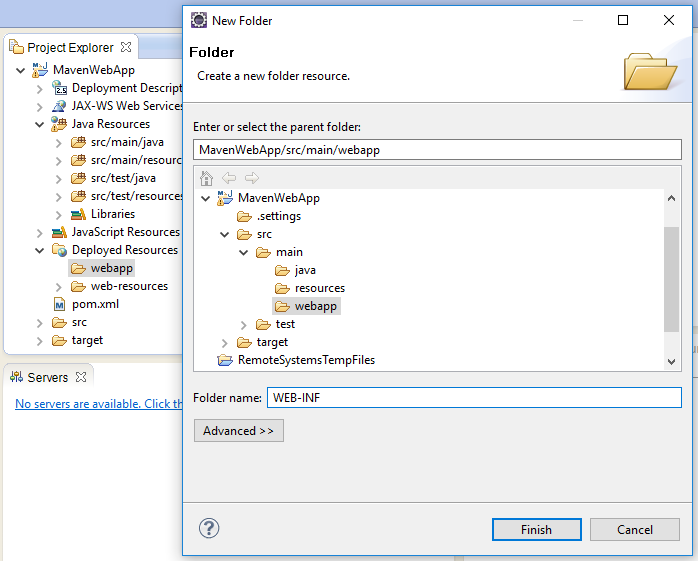Expand the test folder in dialog tree
The width and height of the screenshot is (698, 561).
click(x=243, y=325)
